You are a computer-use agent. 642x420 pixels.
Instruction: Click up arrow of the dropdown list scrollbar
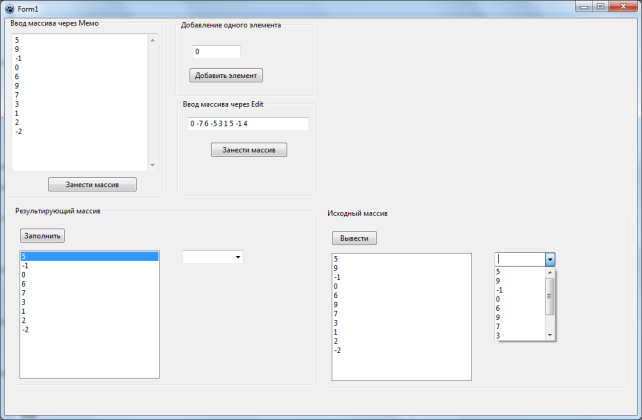[550, 273]
